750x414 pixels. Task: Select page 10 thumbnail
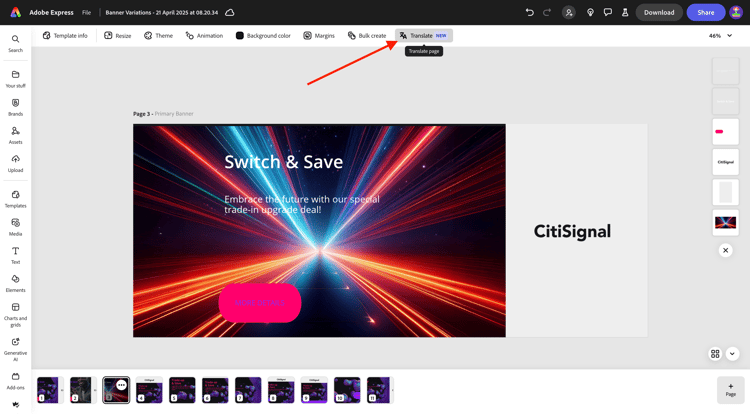click(347, 390)
